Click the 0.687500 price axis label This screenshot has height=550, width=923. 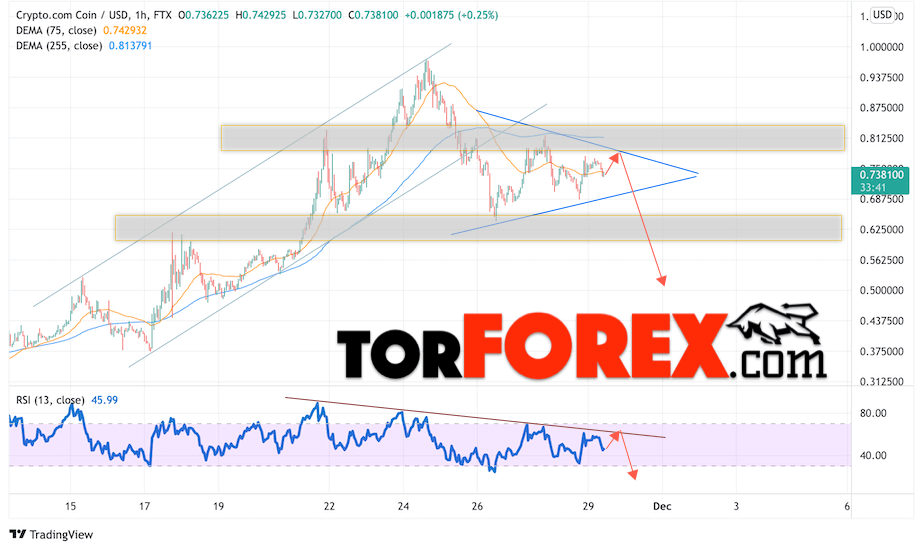tap(881, 200)
